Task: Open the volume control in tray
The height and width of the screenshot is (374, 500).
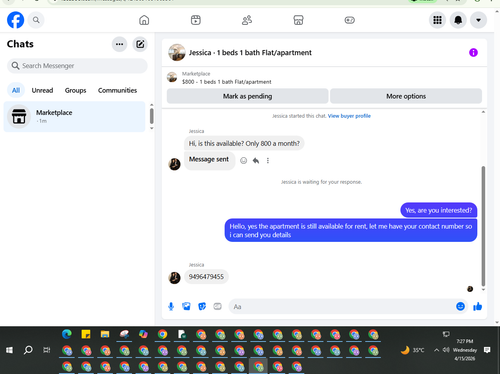Action: tap(446, 350)
